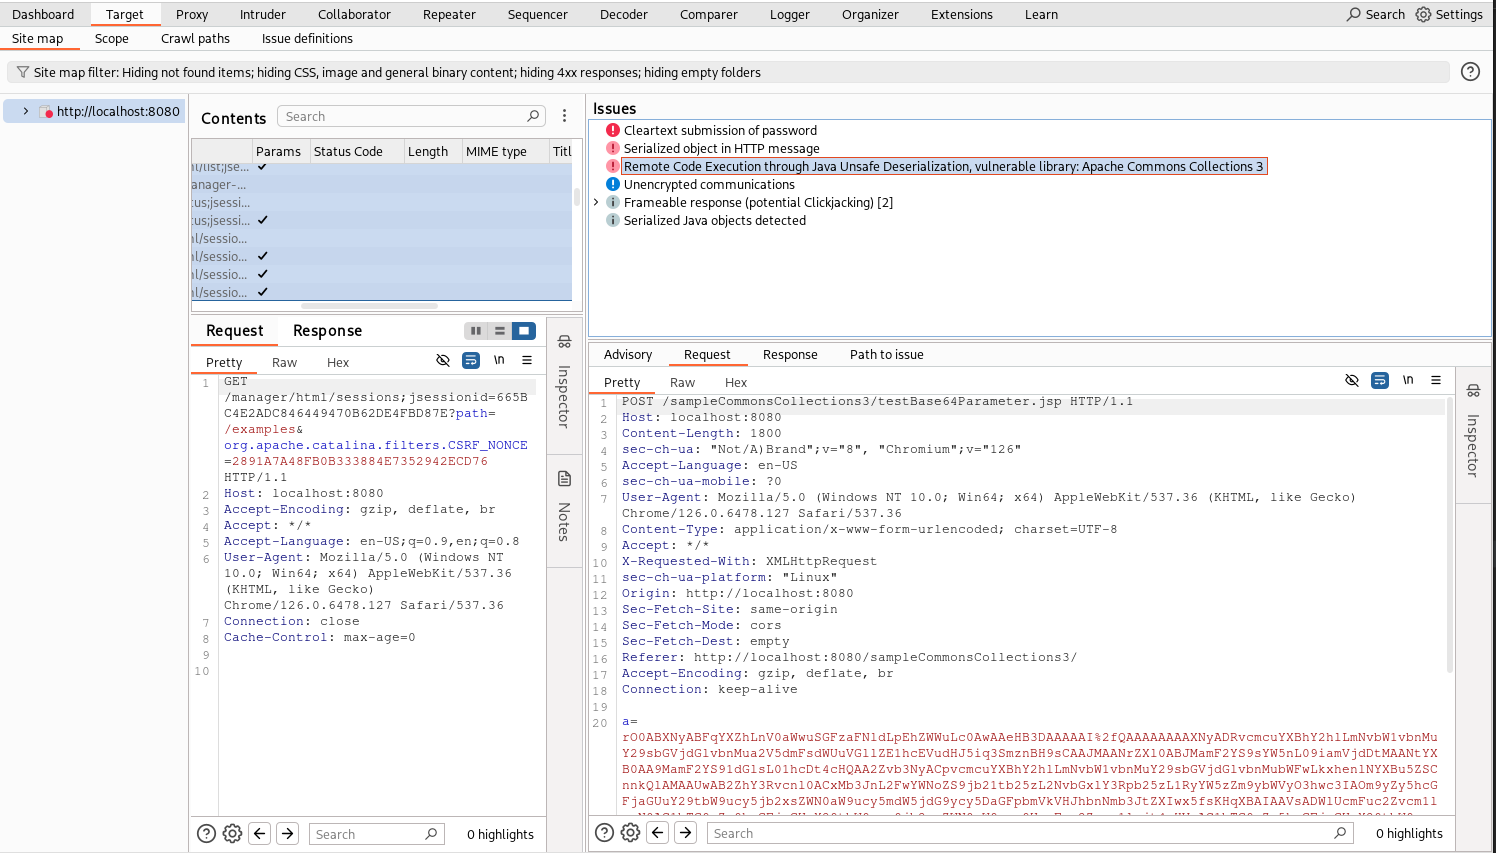The width and height of the screenshot is (1496, 853).
Task: Open Contents panel three-dot menu
Action: tap(564, 116)
